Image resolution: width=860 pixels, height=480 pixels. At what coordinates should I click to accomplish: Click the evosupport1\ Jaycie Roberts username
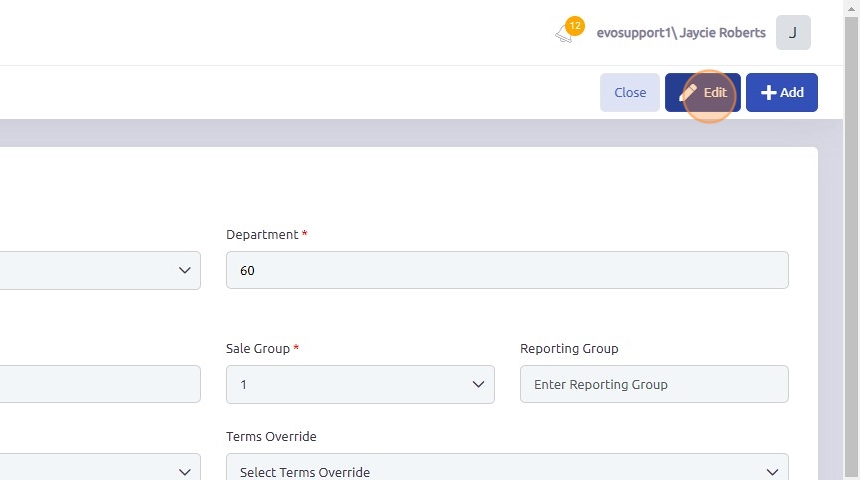point(681,33)
